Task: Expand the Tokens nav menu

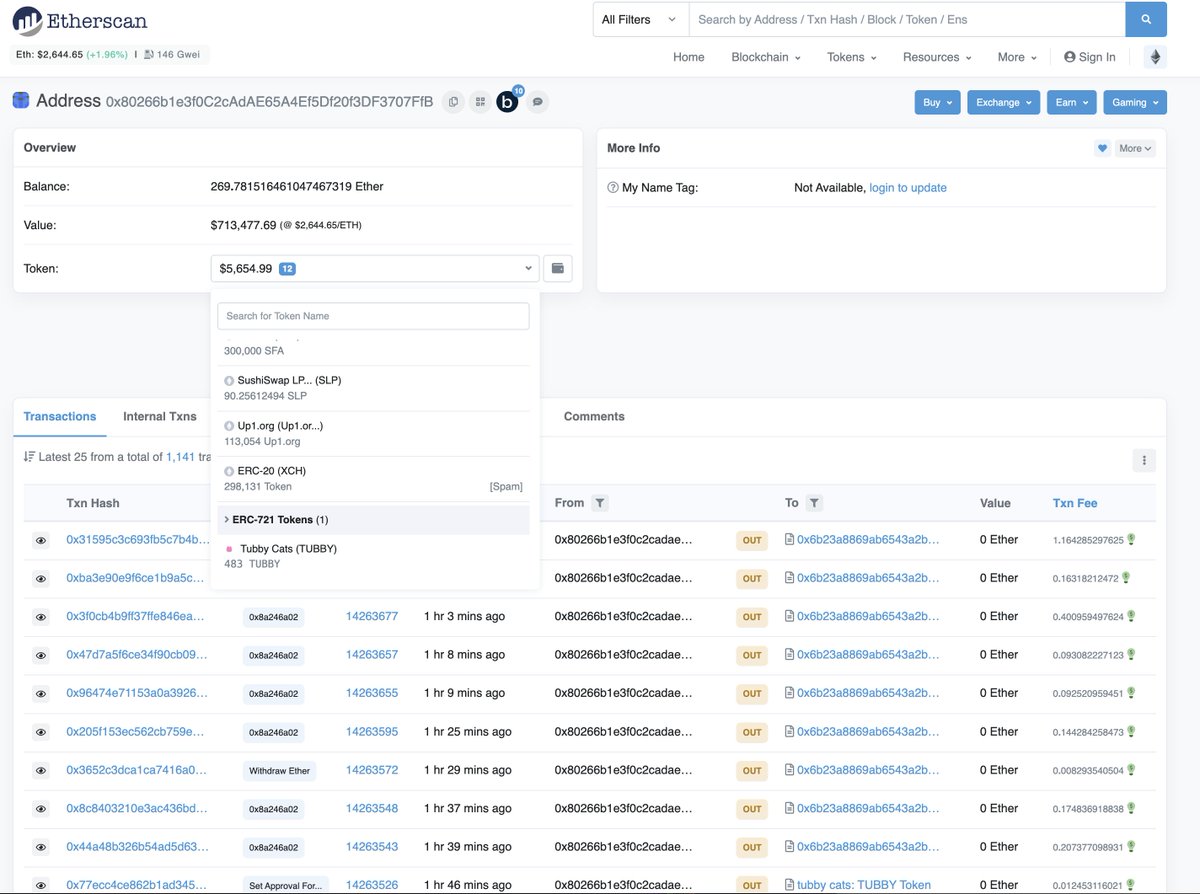Action: [851, 57]
